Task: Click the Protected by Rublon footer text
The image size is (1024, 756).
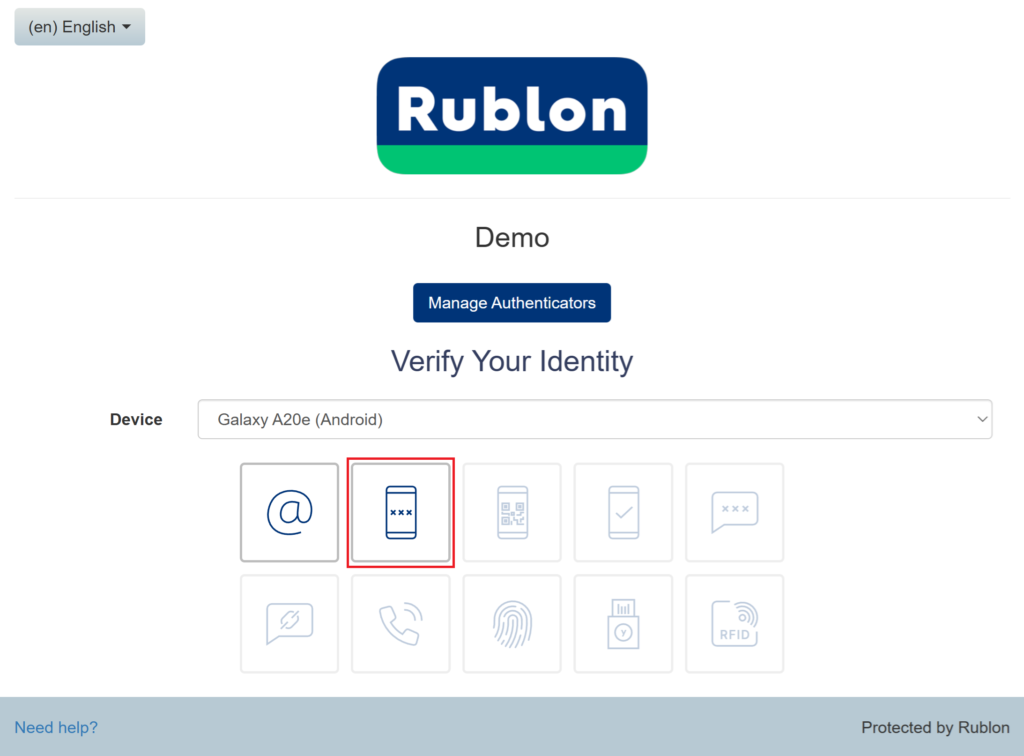Action: (x=935, y=728)
